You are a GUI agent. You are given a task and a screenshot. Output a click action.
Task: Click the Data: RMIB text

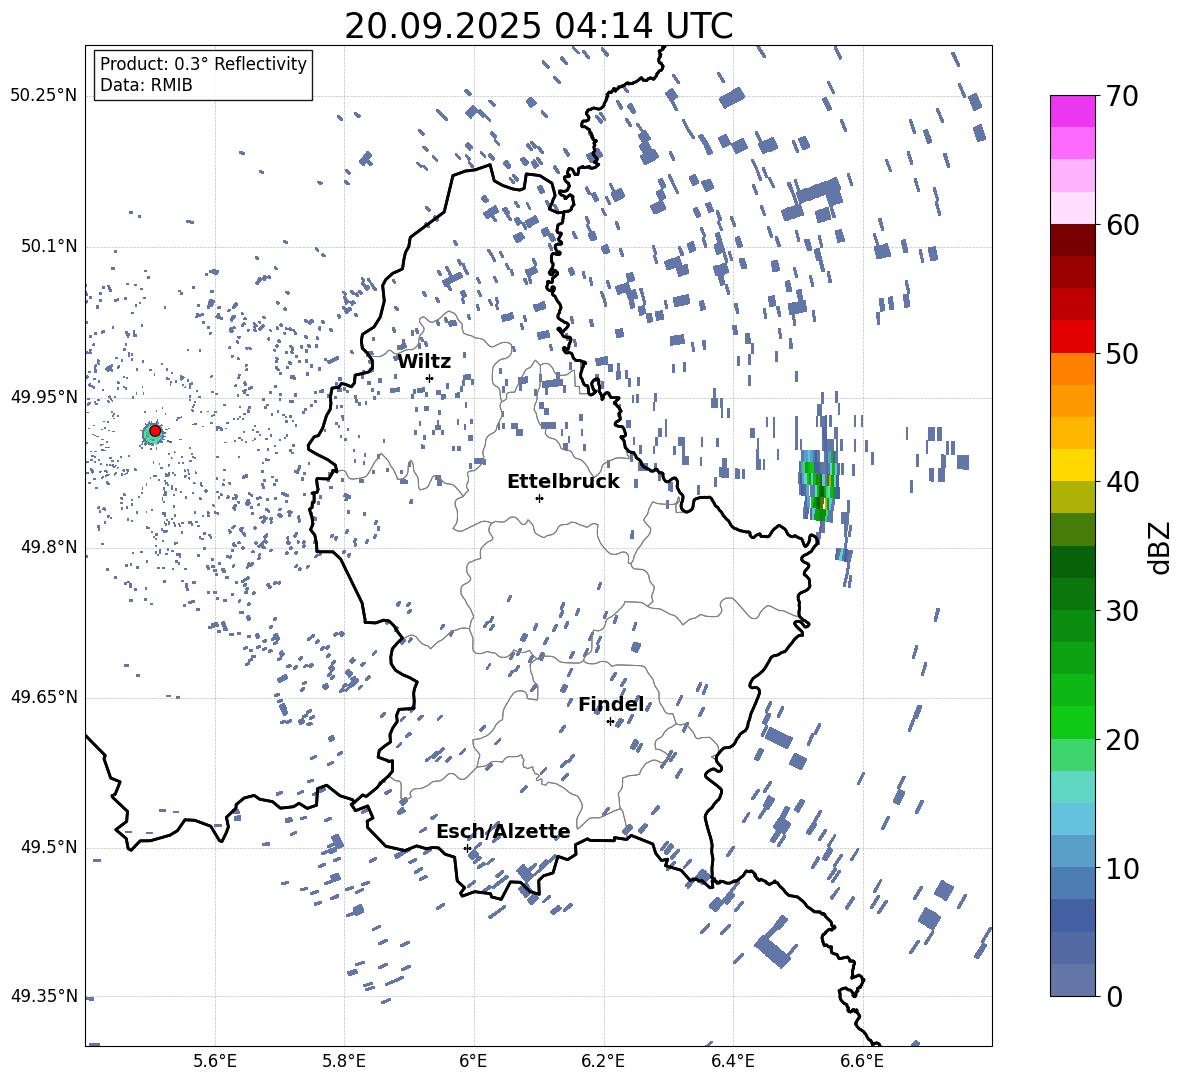pyautogui.click(x=146, y=85)
